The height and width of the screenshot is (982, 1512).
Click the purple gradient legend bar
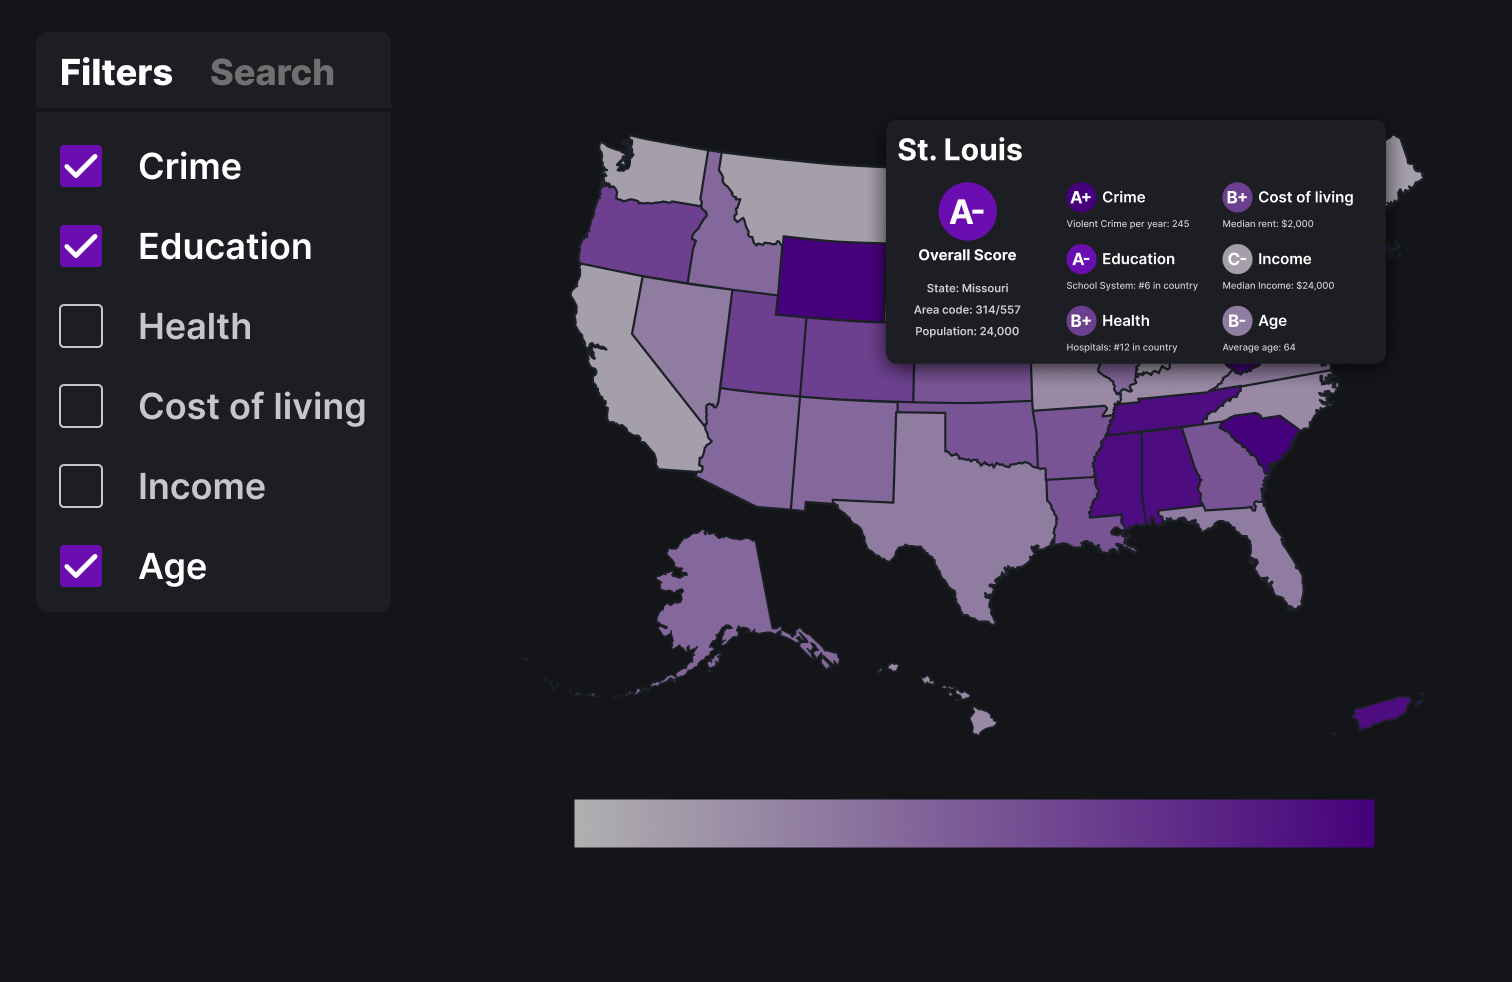pos(974,823)
